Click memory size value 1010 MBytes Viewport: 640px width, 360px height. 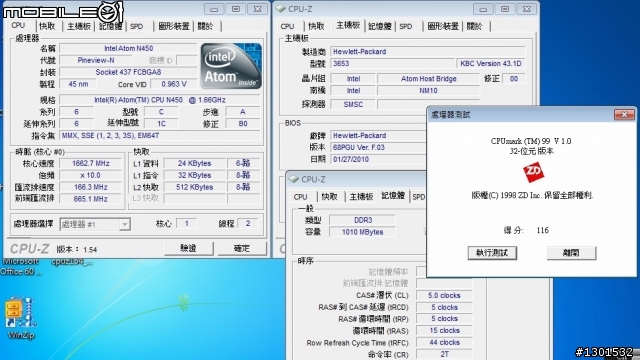[362, 232]
